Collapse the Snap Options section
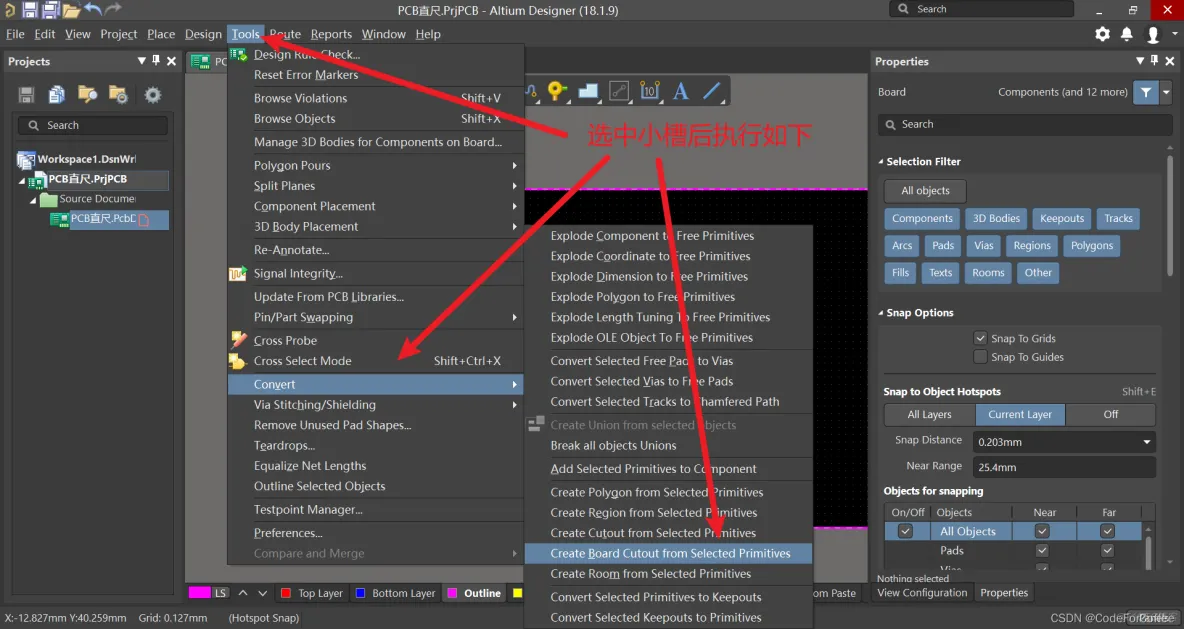 (880, 313)
